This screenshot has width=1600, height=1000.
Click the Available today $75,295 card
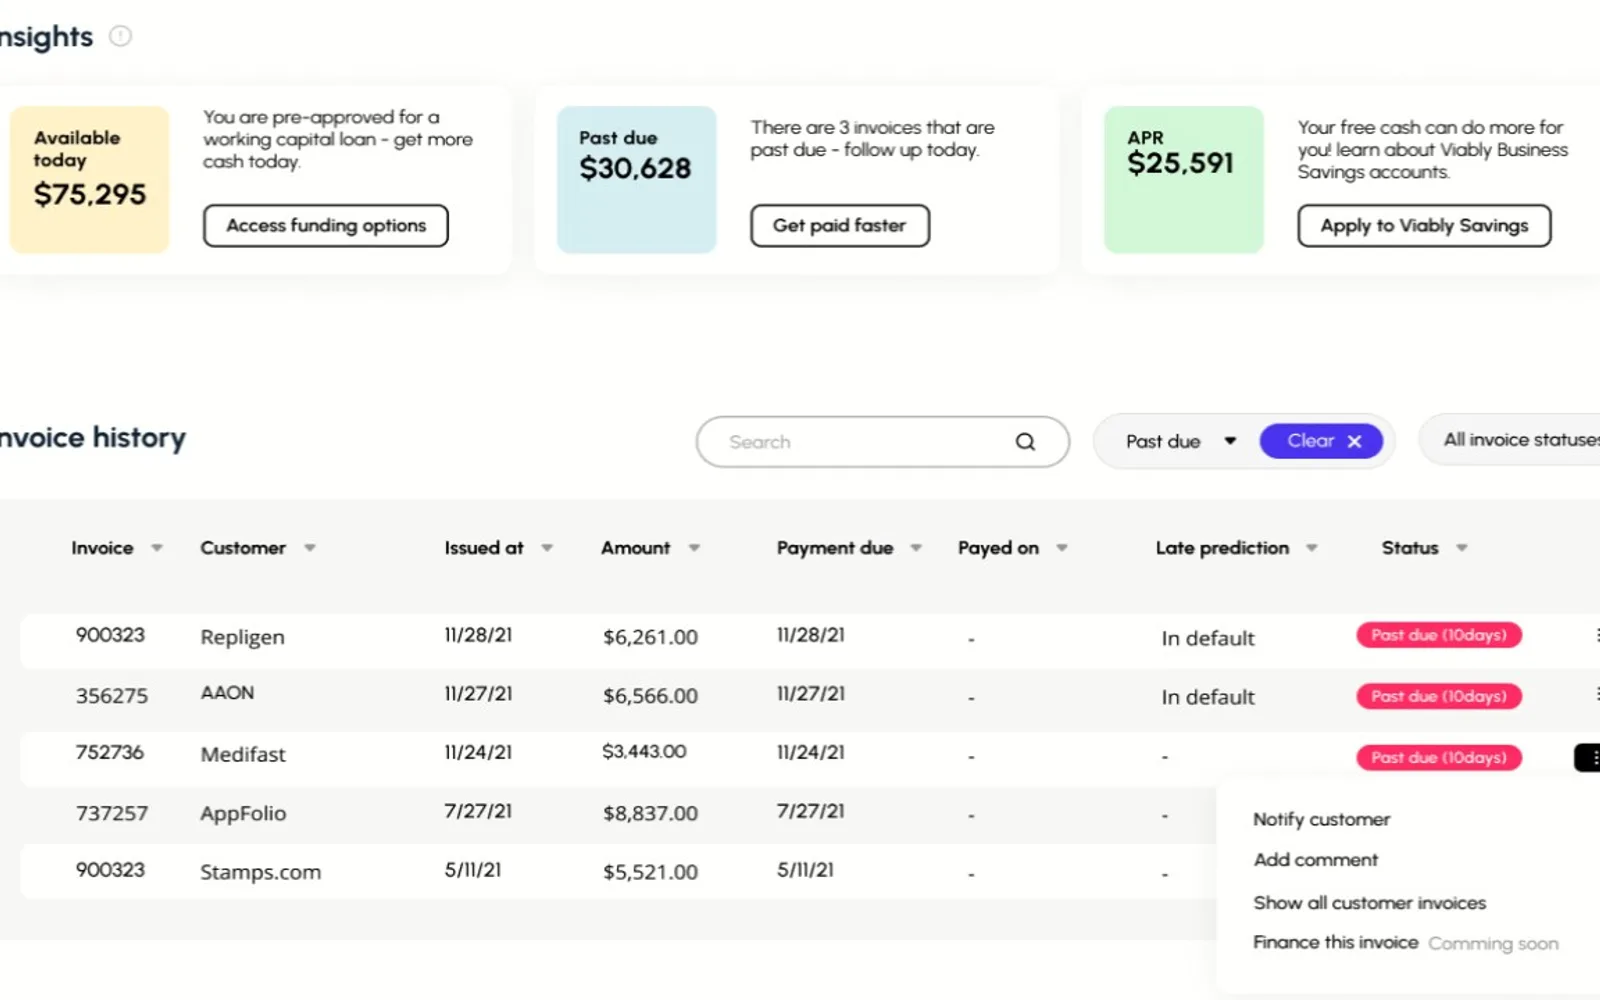(x=90, y=180)
